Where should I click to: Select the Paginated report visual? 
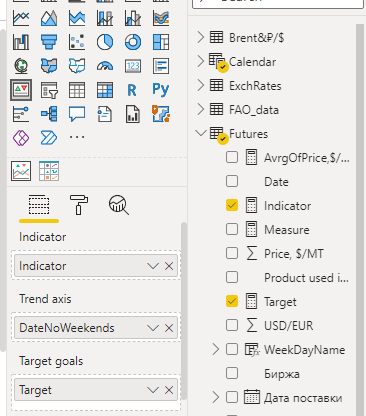(x=133, y=114)
